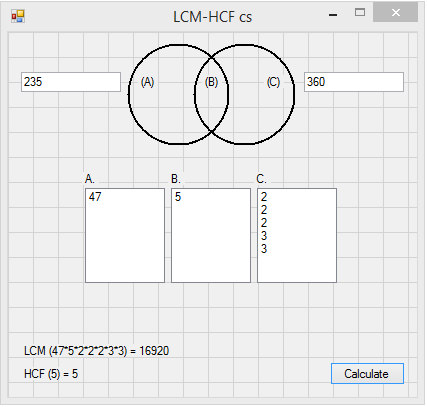Select the last 3 in list C

pyautogui.click(x=297, y=249)
